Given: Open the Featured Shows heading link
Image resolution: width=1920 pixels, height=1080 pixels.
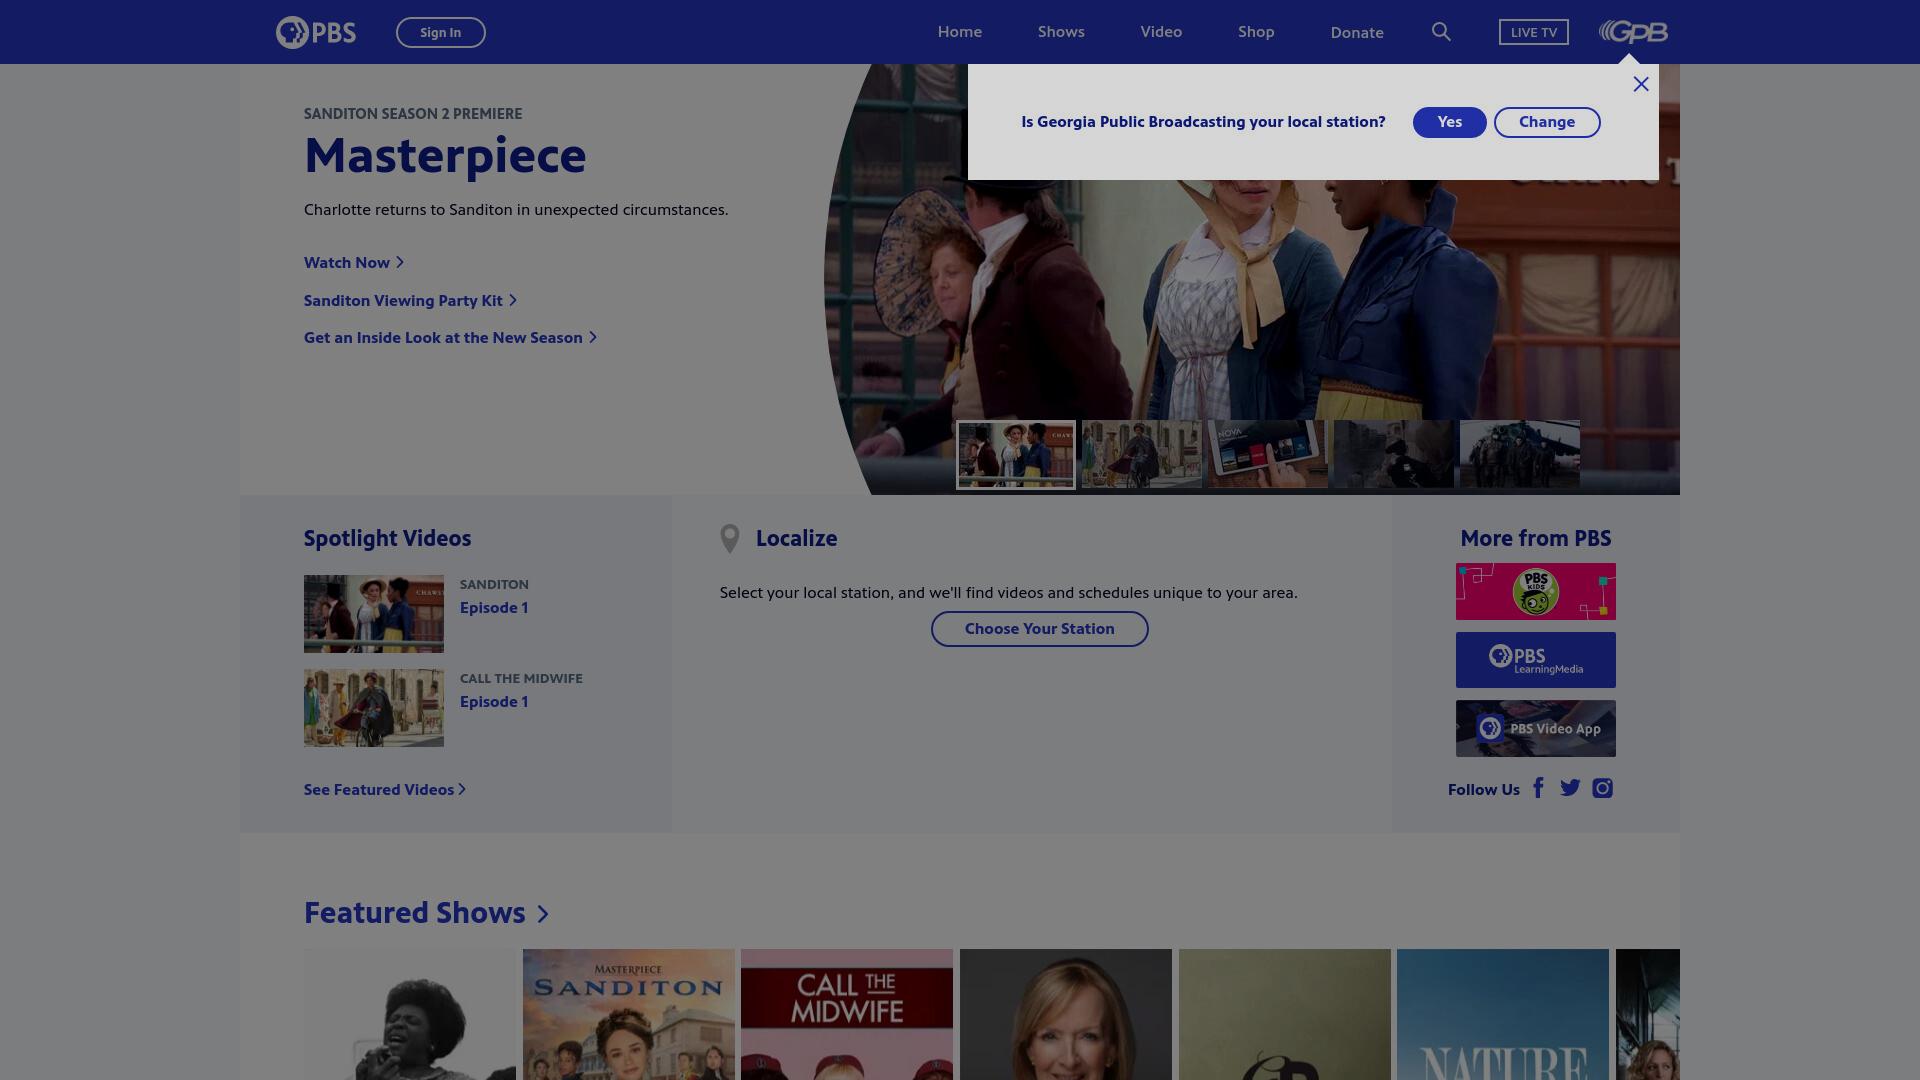Looking at the screenshot, I should (x=426, y=913).
